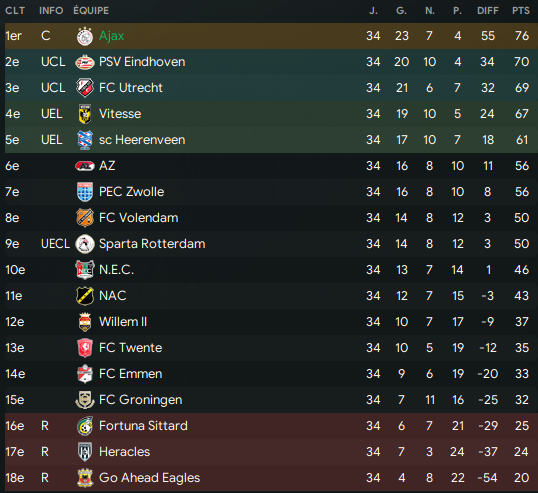Click the sc Heerenveen badge icon

pyautogui.click(x=85, y=140)
